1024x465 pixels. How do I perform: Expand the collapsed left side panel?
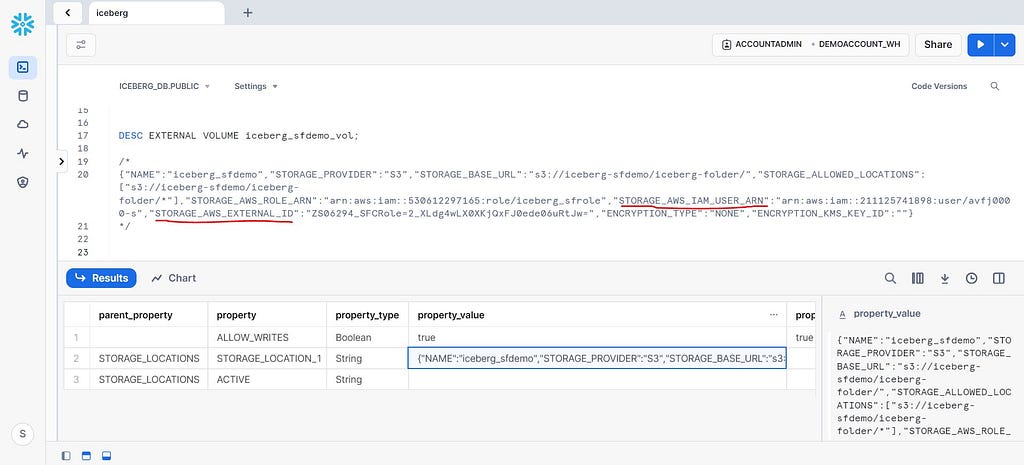click(x=61, y=161)
